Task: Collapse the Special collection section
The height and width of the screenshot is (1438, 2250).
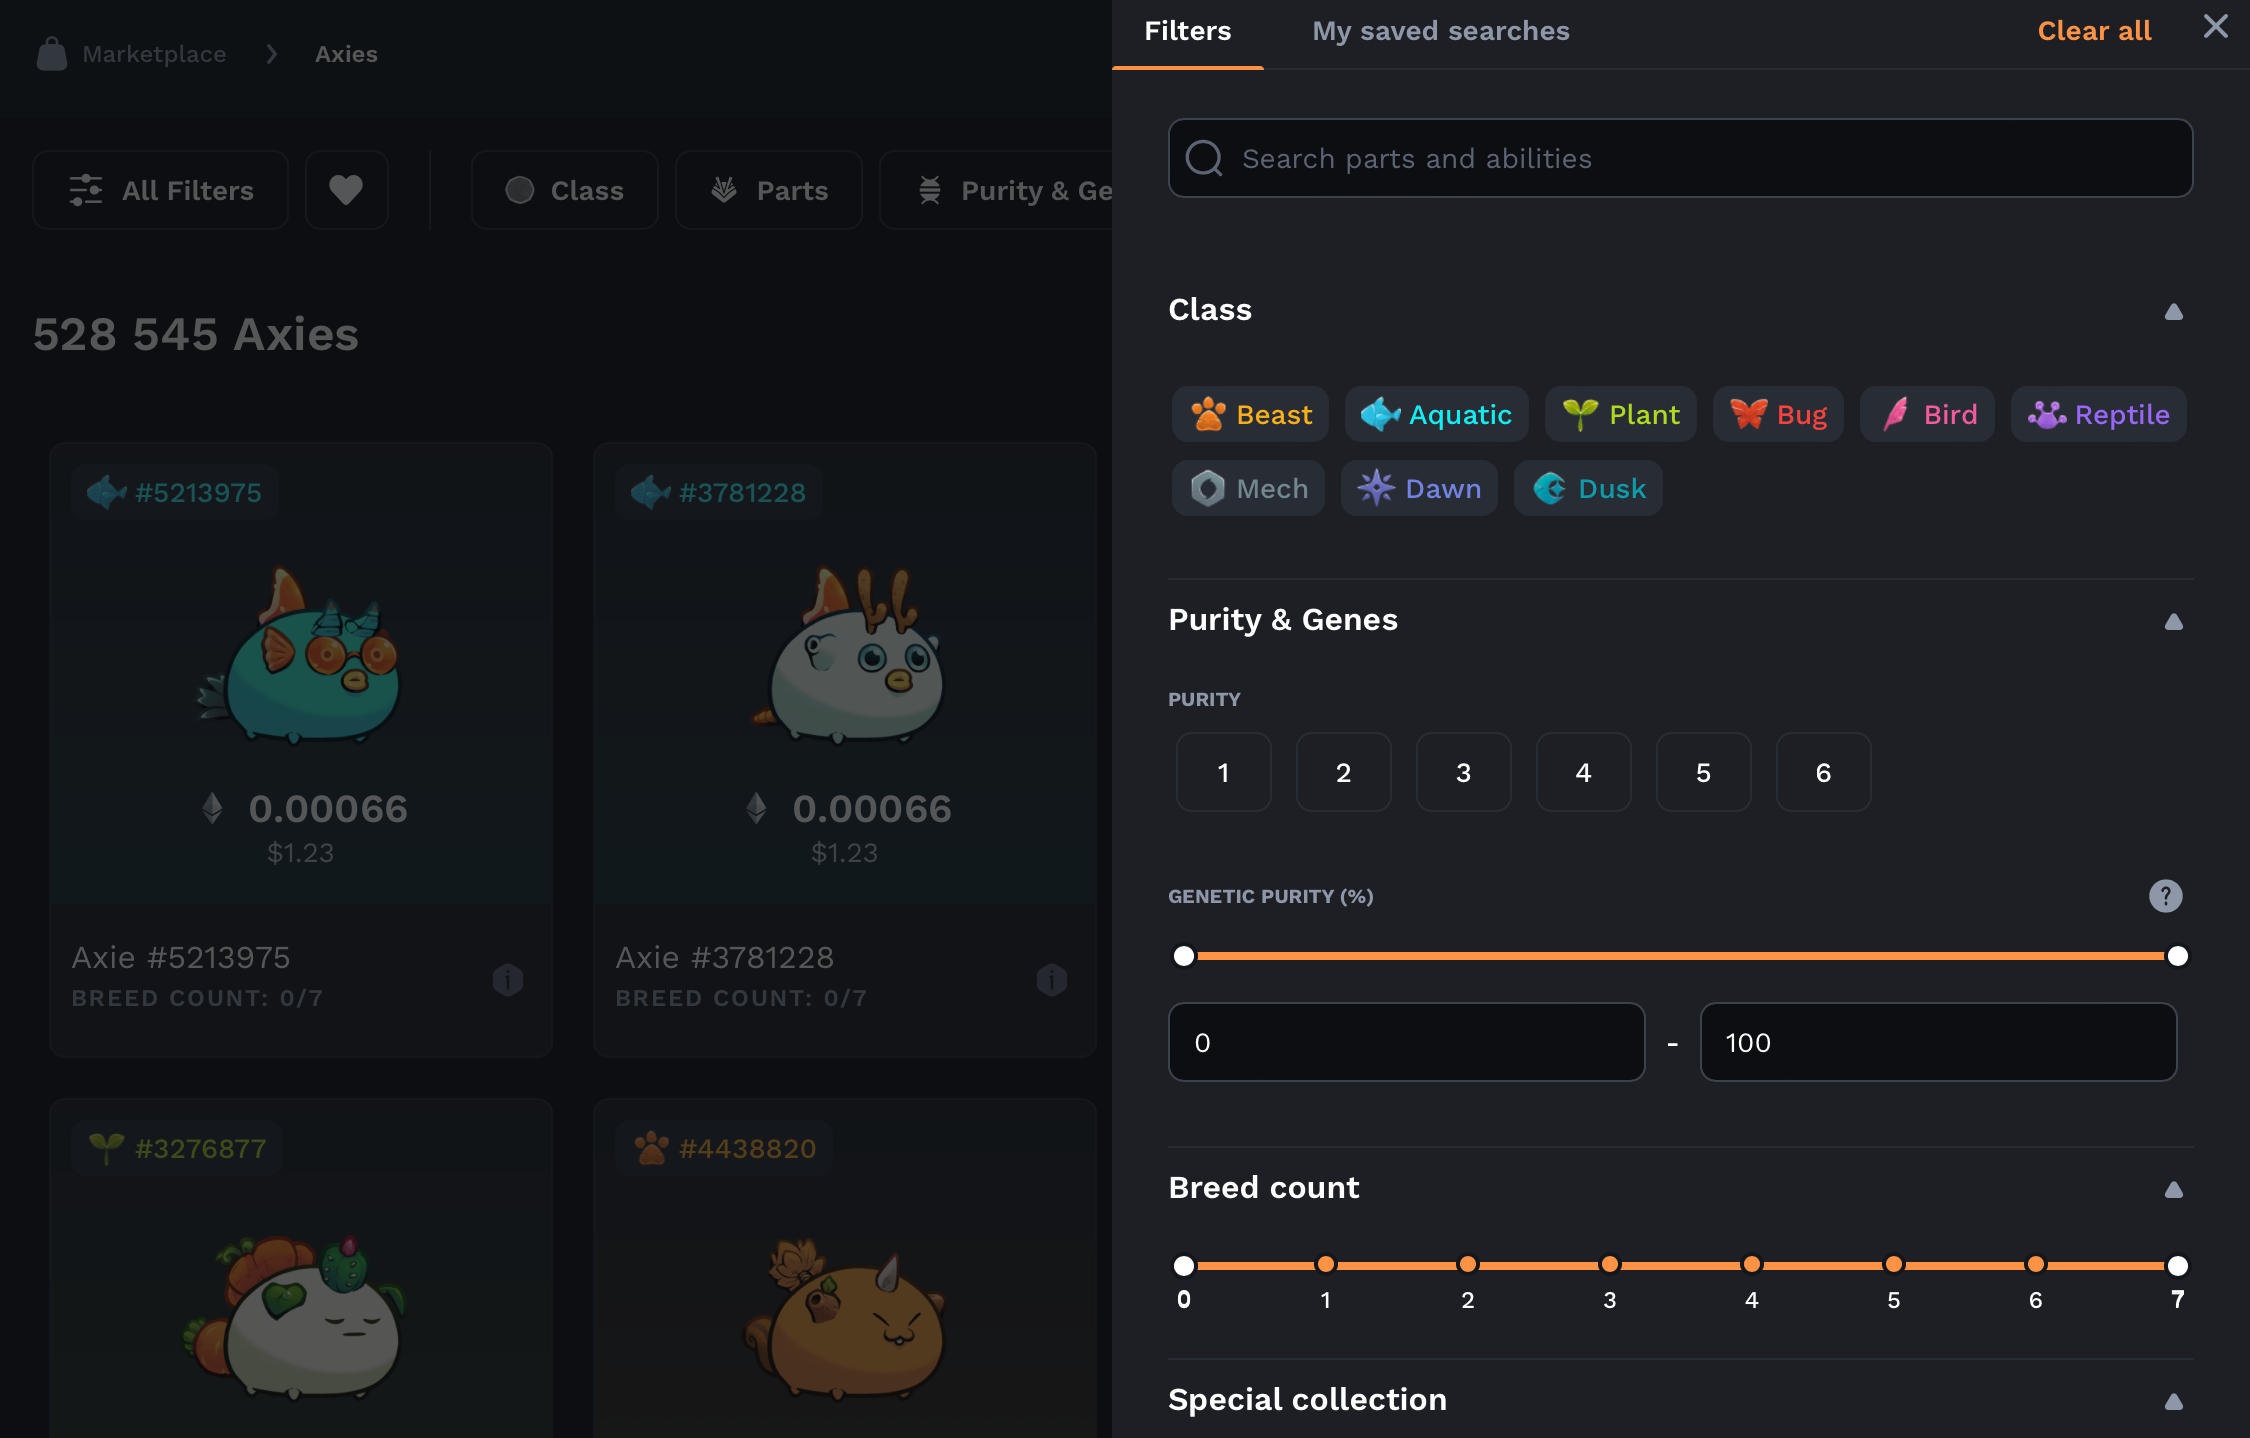Action: pos(2173,1401)
